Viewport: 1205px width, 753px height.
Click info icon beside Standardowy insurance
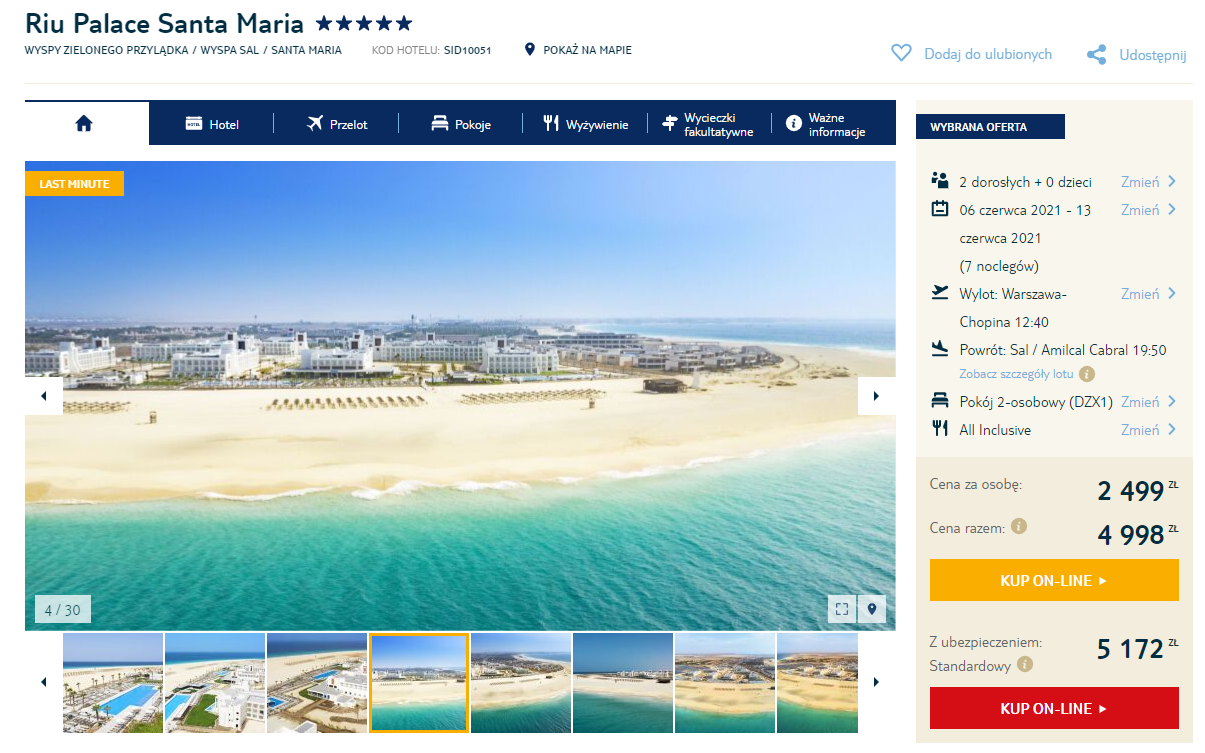pyautogui.click(x=1025, y=665)
